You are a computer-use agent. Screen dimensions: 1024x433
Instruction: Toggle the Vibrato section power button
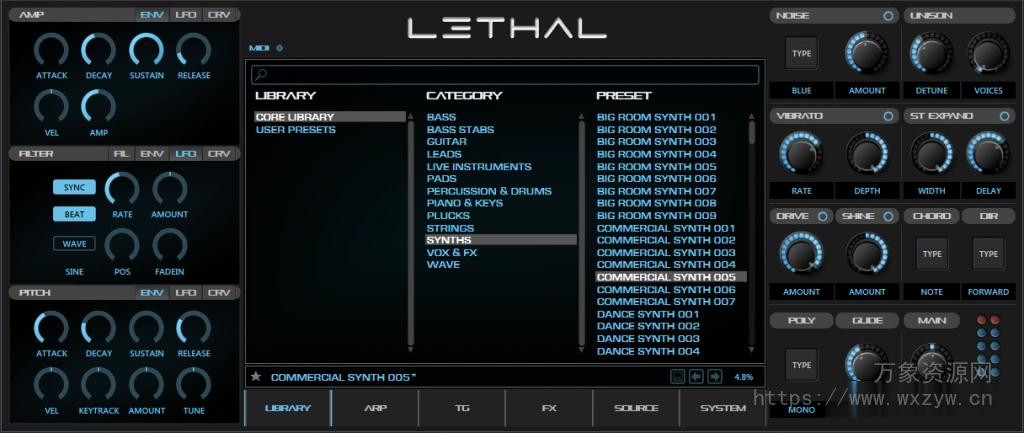pyautogui.click(x=888, y=116)
